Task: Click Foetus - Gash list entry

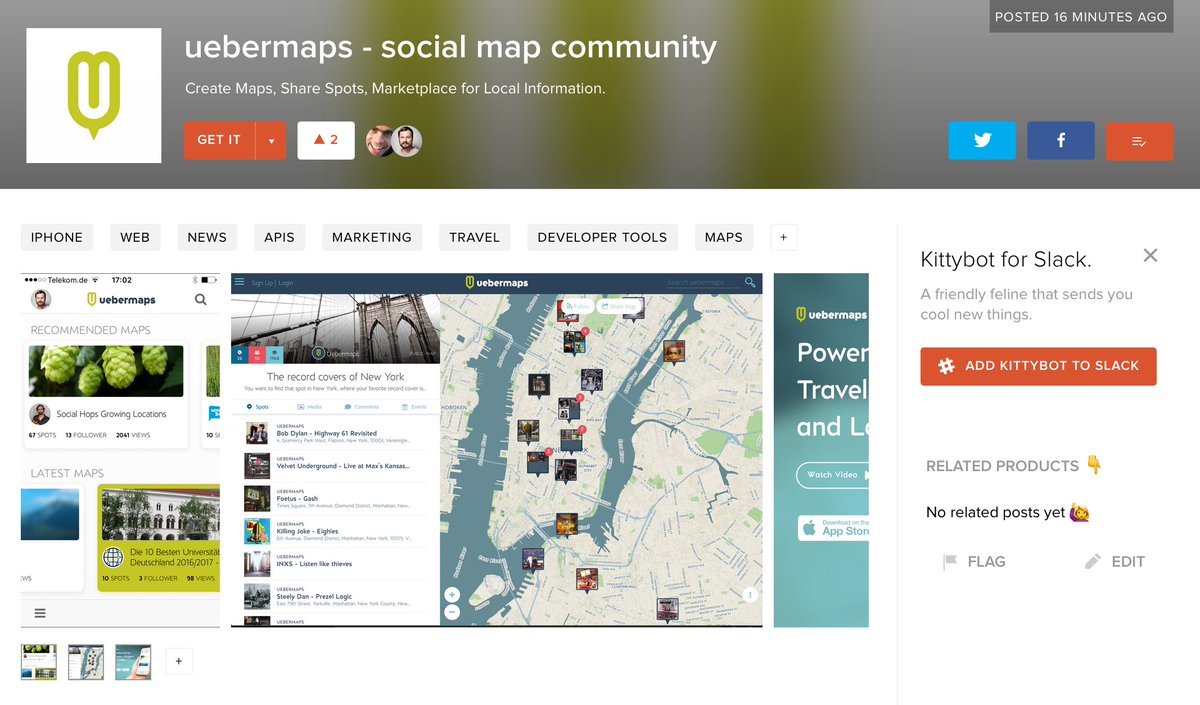Action: click(x=335, y=498)
